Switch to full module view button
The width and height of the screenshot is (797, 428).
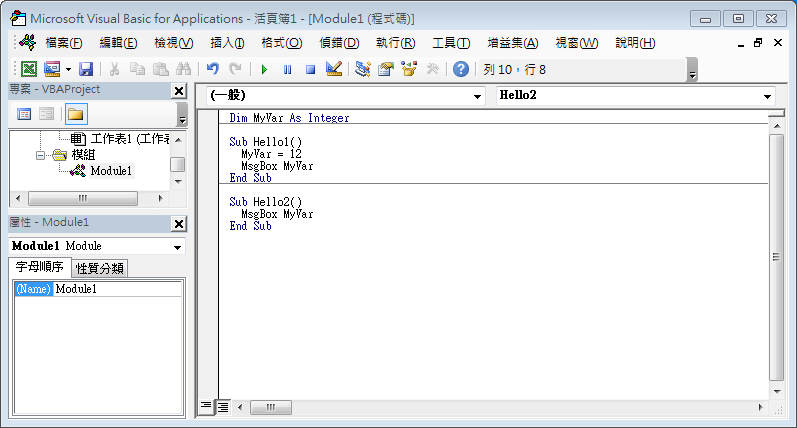[x=223, y=407]
